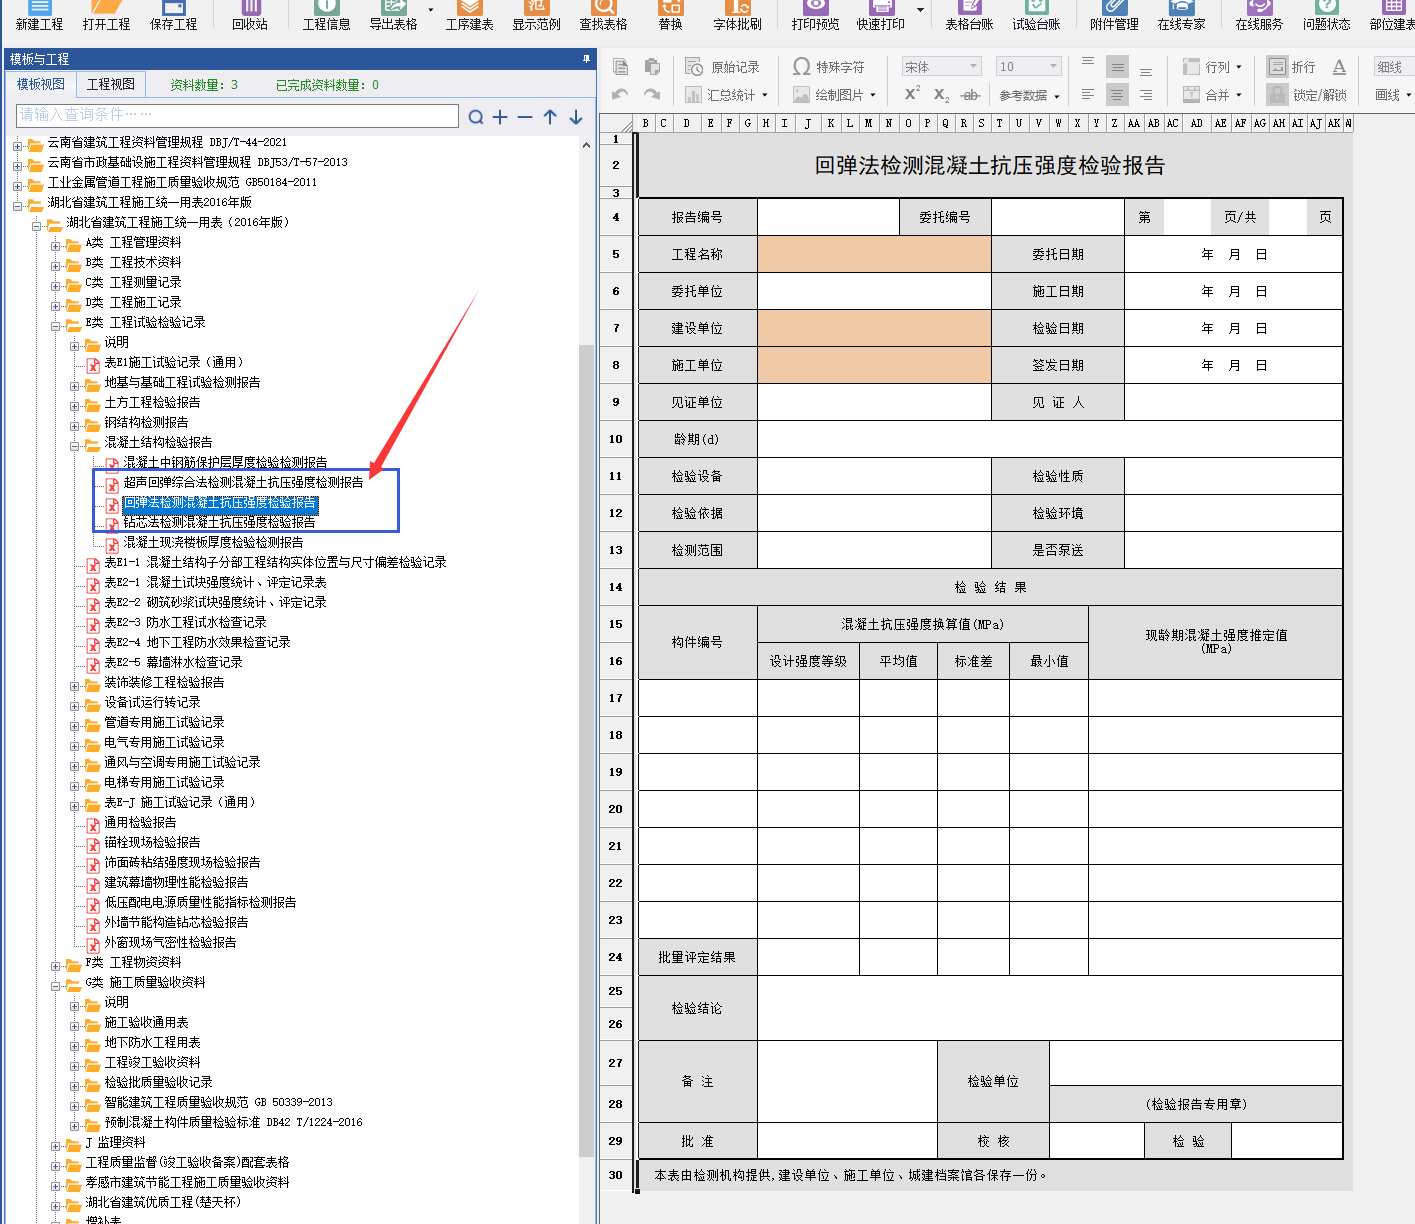Click the copy icon in edit toolbar

[621, 67]
